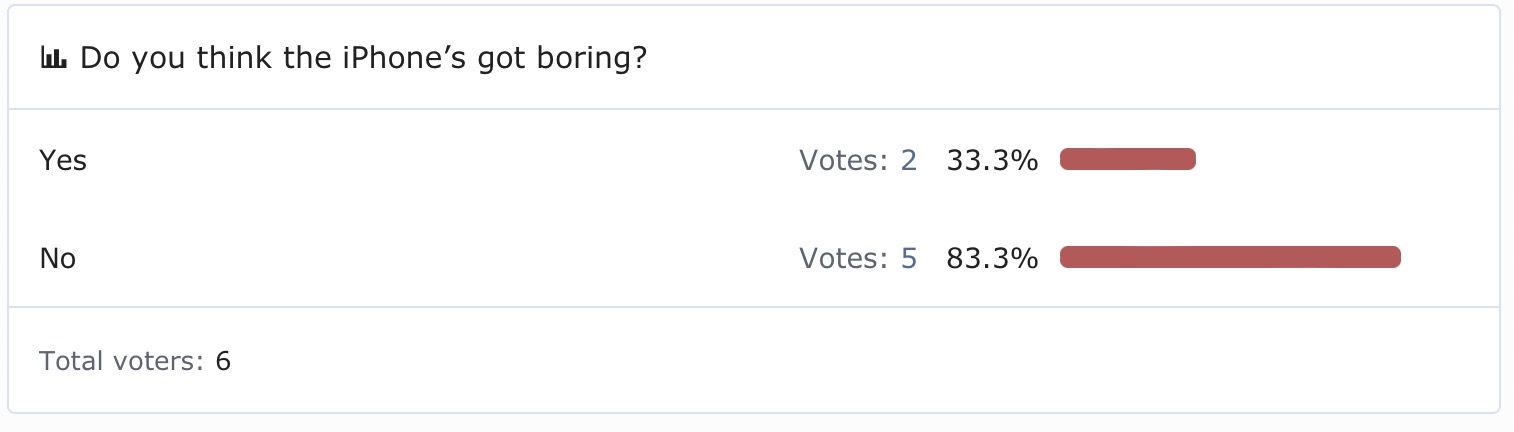Screen dimensions: 1514x432
Task: Open the voter list showing Votes: 5
Action: [x=858, y=259]
